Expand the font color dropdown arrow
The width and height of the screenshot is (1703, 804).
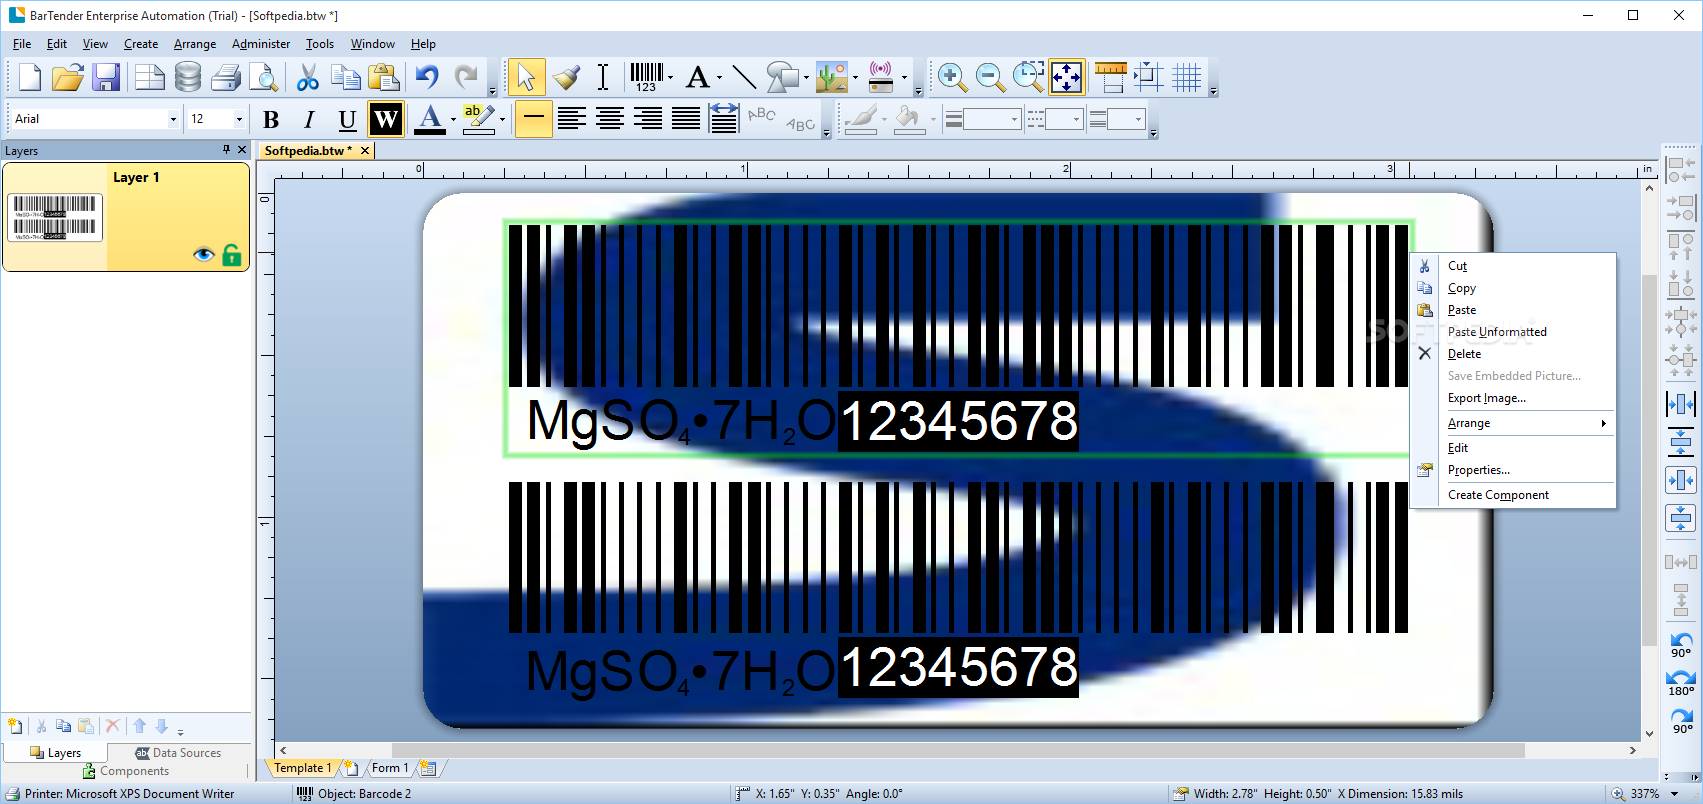[453, 119]
